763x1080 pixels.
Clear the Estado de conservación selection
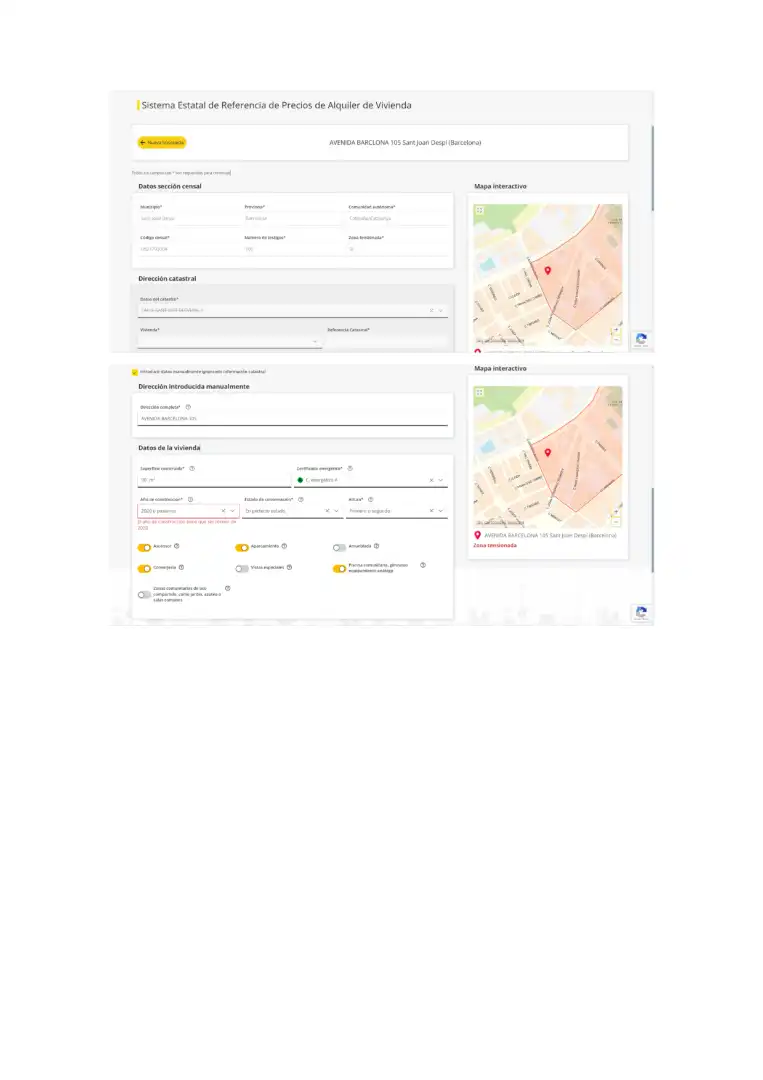pos(327,511)
